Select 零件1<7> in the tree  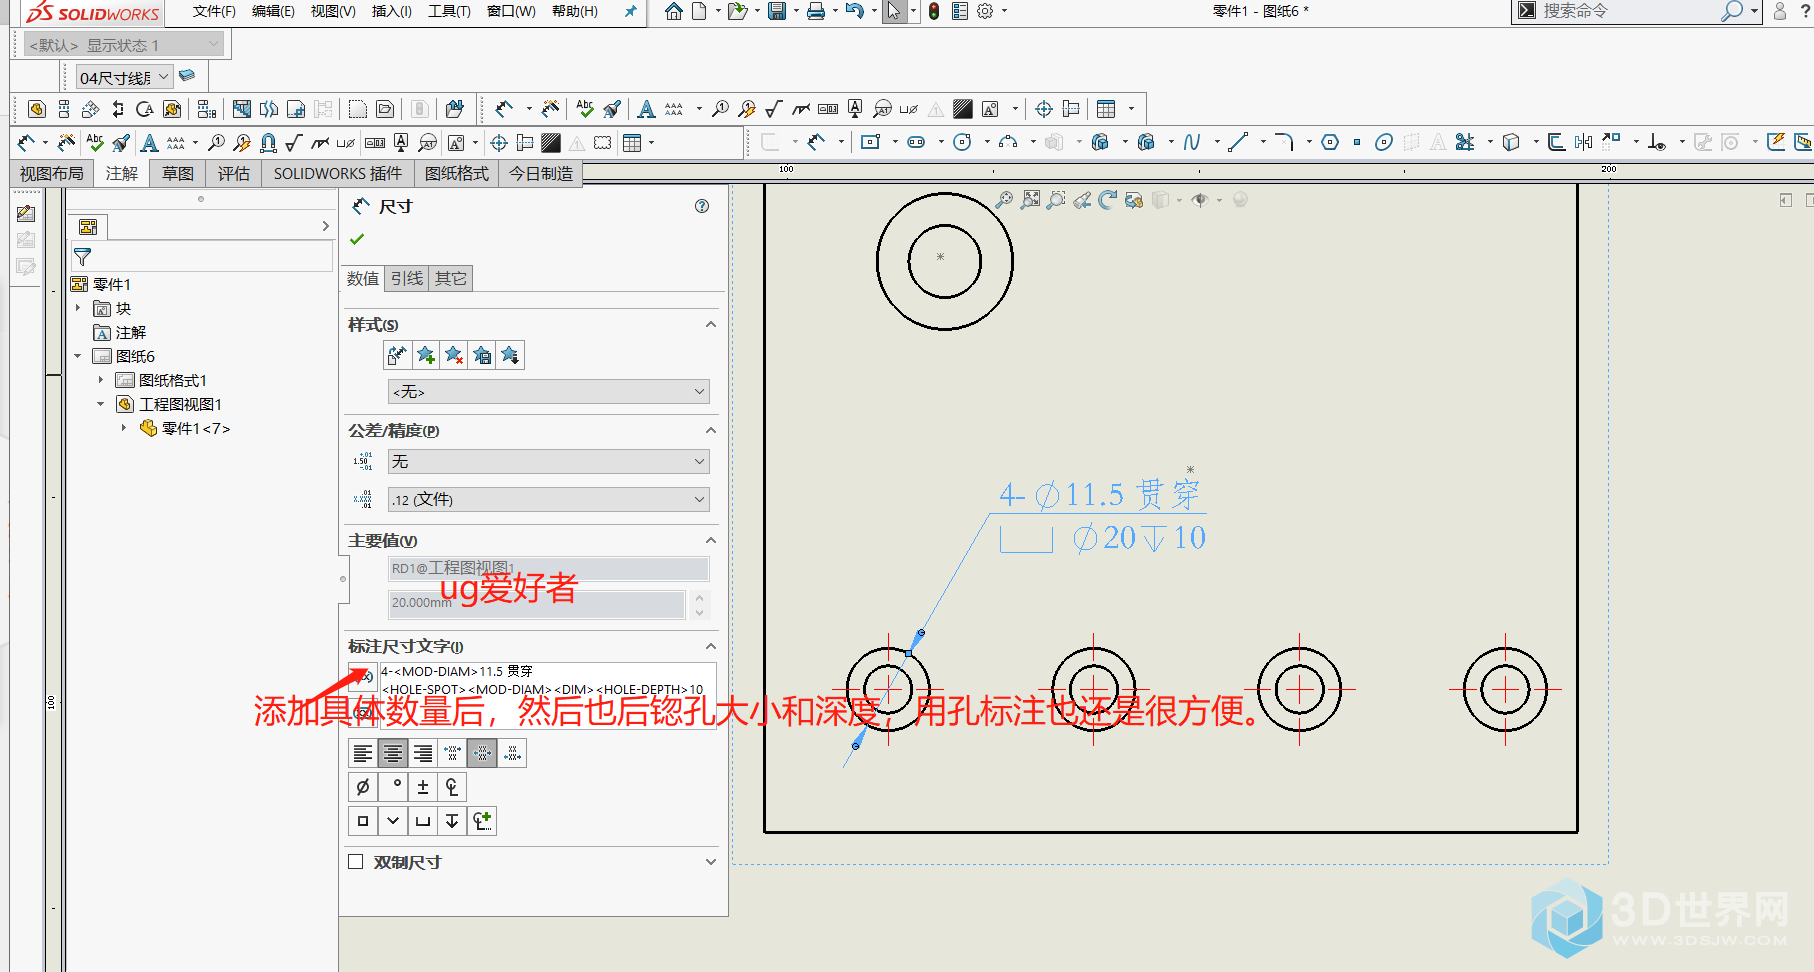point(196,428)
